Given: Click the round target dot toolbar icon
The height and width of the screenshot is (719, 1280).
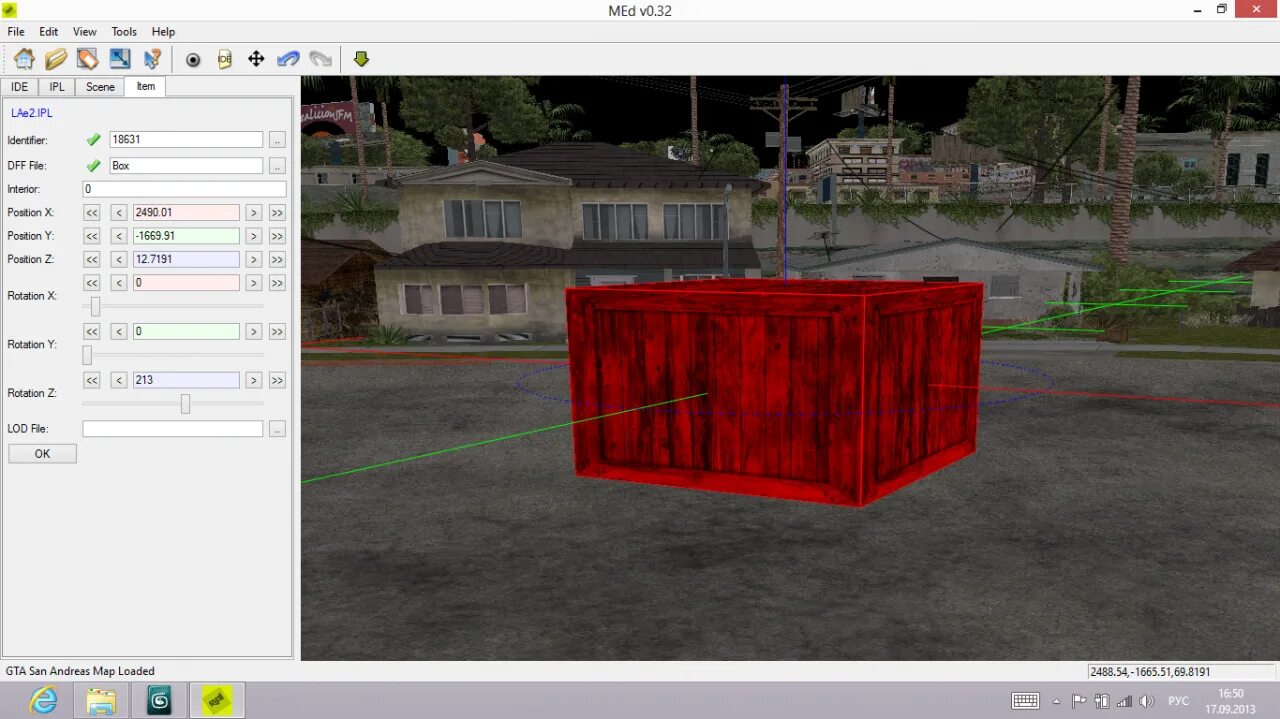Looking at the screenshot, I should pyautogui.click(x=193, y=59).
